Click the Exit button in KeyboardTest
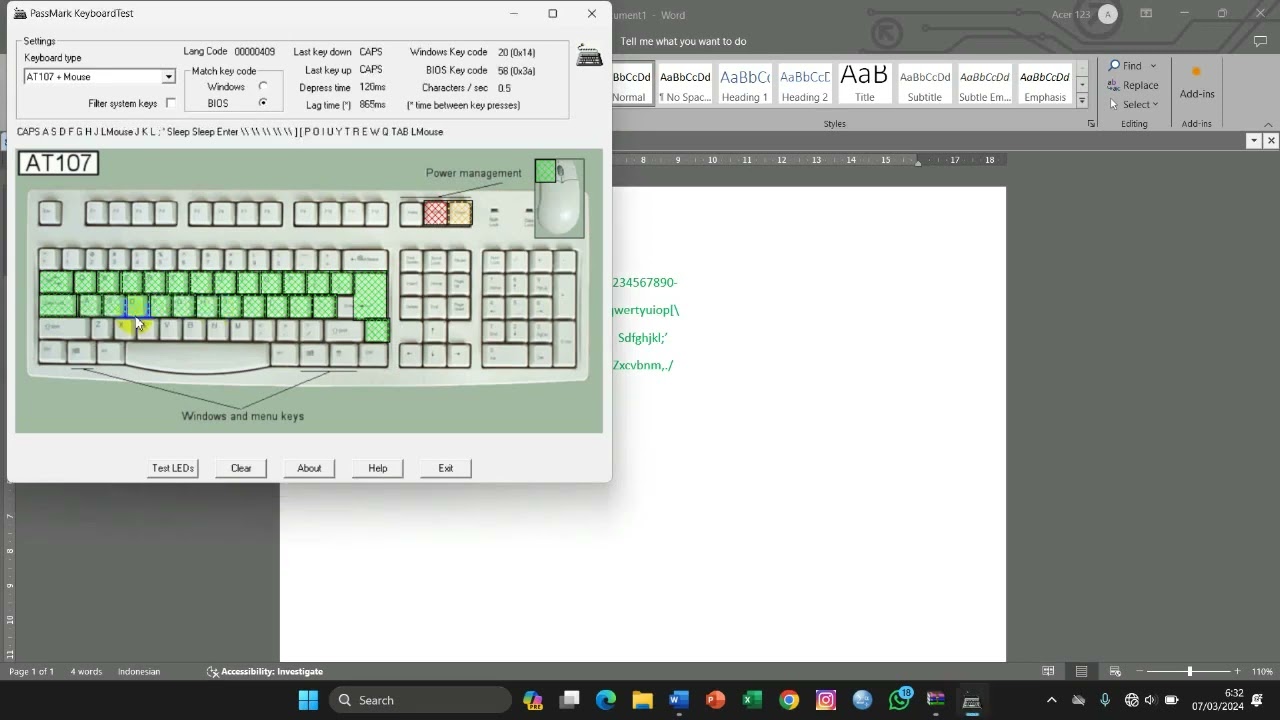The height and width of the screenshot is (720, 1280). [445, 468]
